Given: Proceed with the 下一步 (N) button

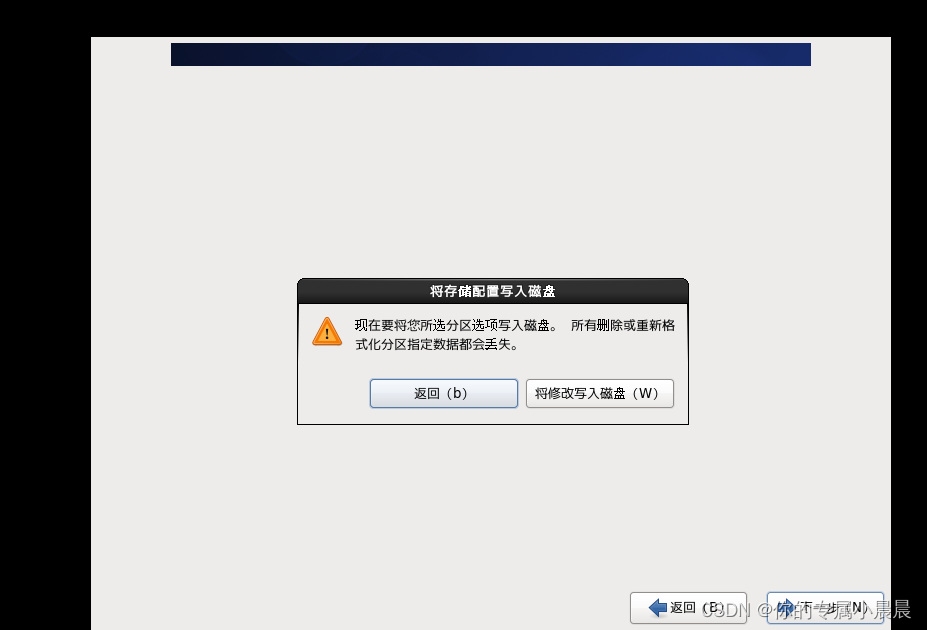Looking at the screenshot, I should (825, 608).
